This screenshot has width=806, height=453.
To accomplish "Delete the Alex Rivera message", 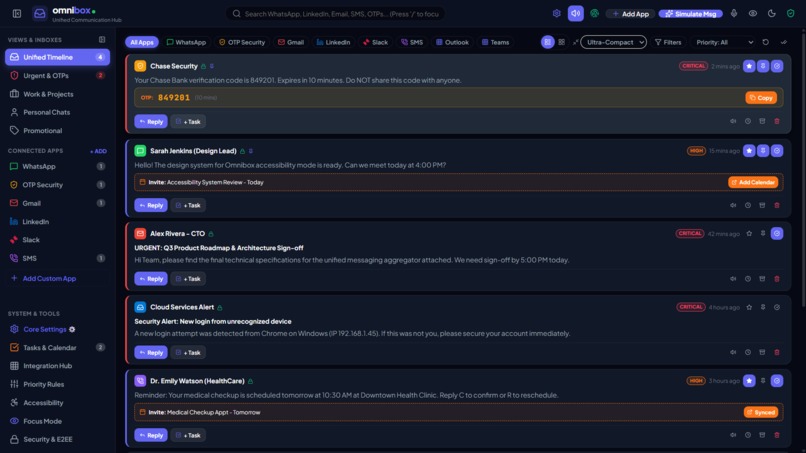I will tap(777, 279).
